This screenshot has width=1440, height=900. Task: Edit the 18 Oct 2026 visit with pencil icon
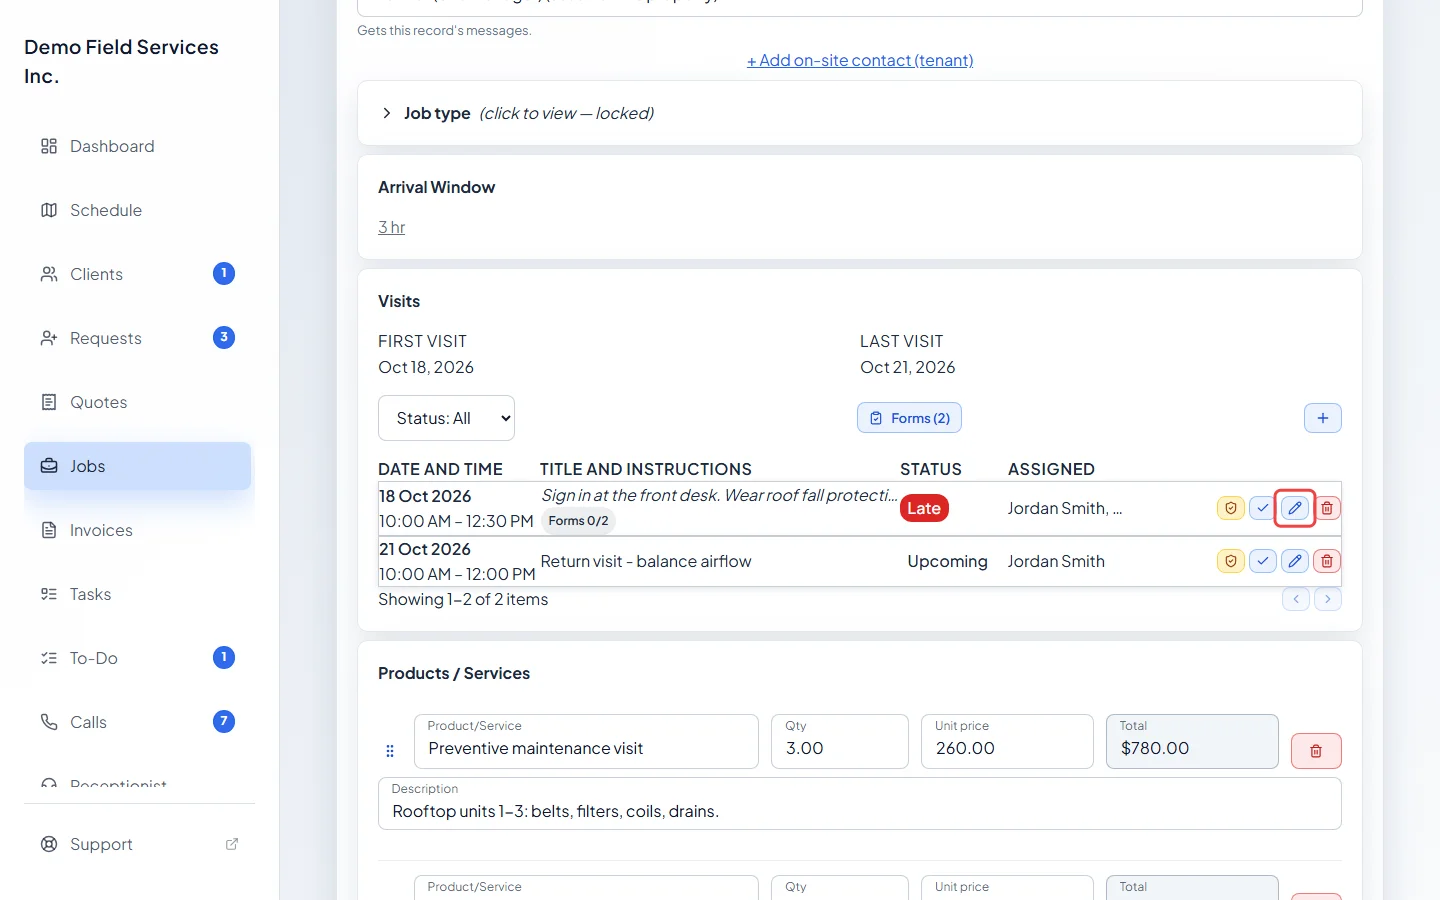pos(1295,508)
